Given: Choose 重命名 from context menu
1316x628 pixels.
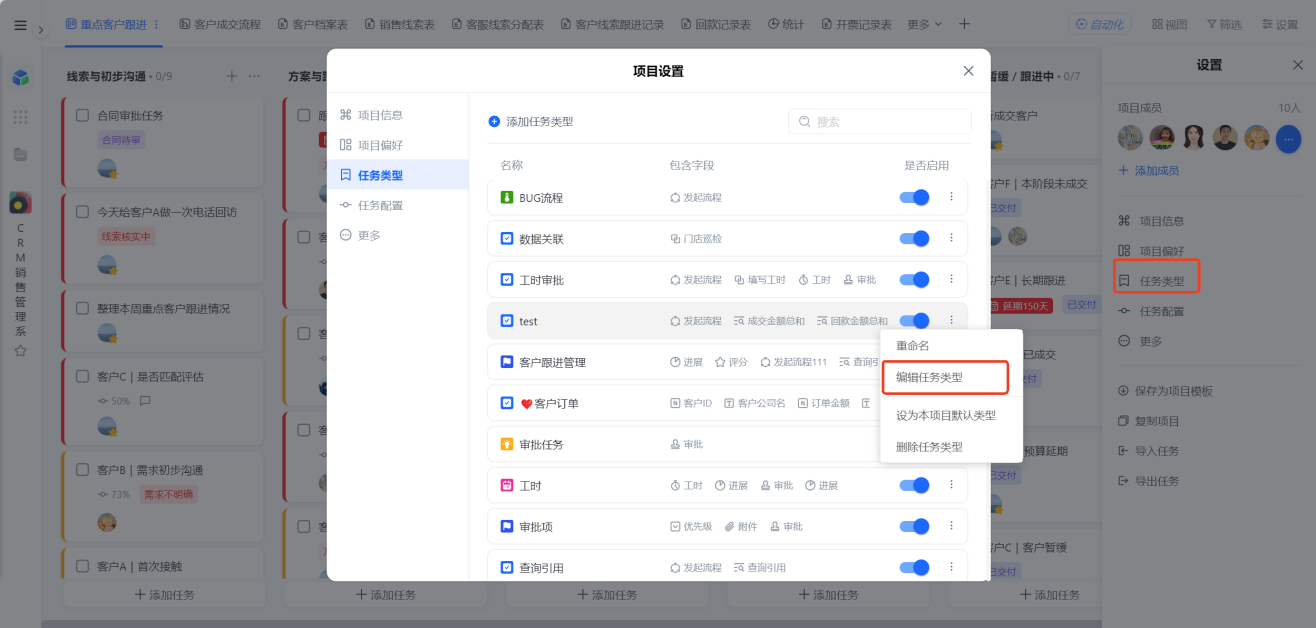Looking at the screenshot, I should pos(913,346).
